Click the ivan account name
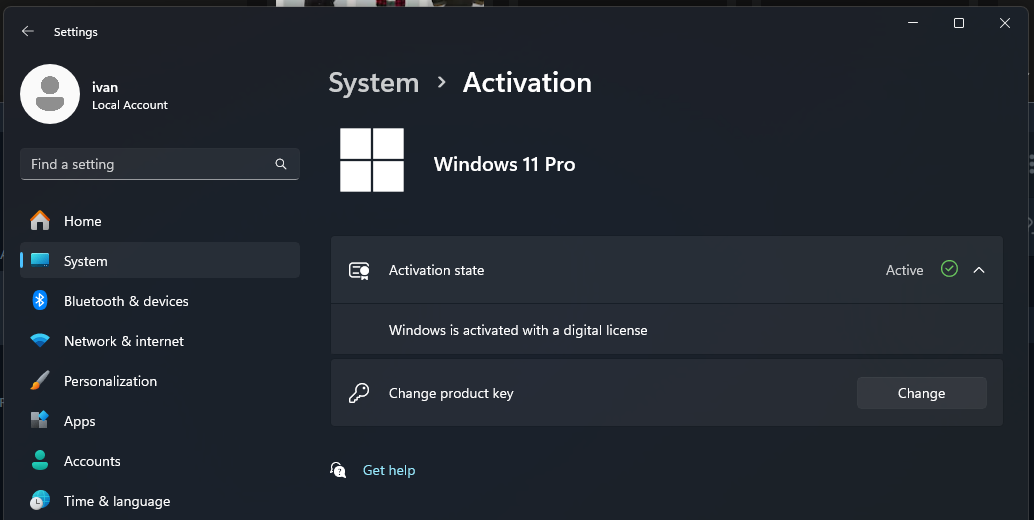Image resolution: width=1034 pixels, height=520 pixels. tap(105, 87)
